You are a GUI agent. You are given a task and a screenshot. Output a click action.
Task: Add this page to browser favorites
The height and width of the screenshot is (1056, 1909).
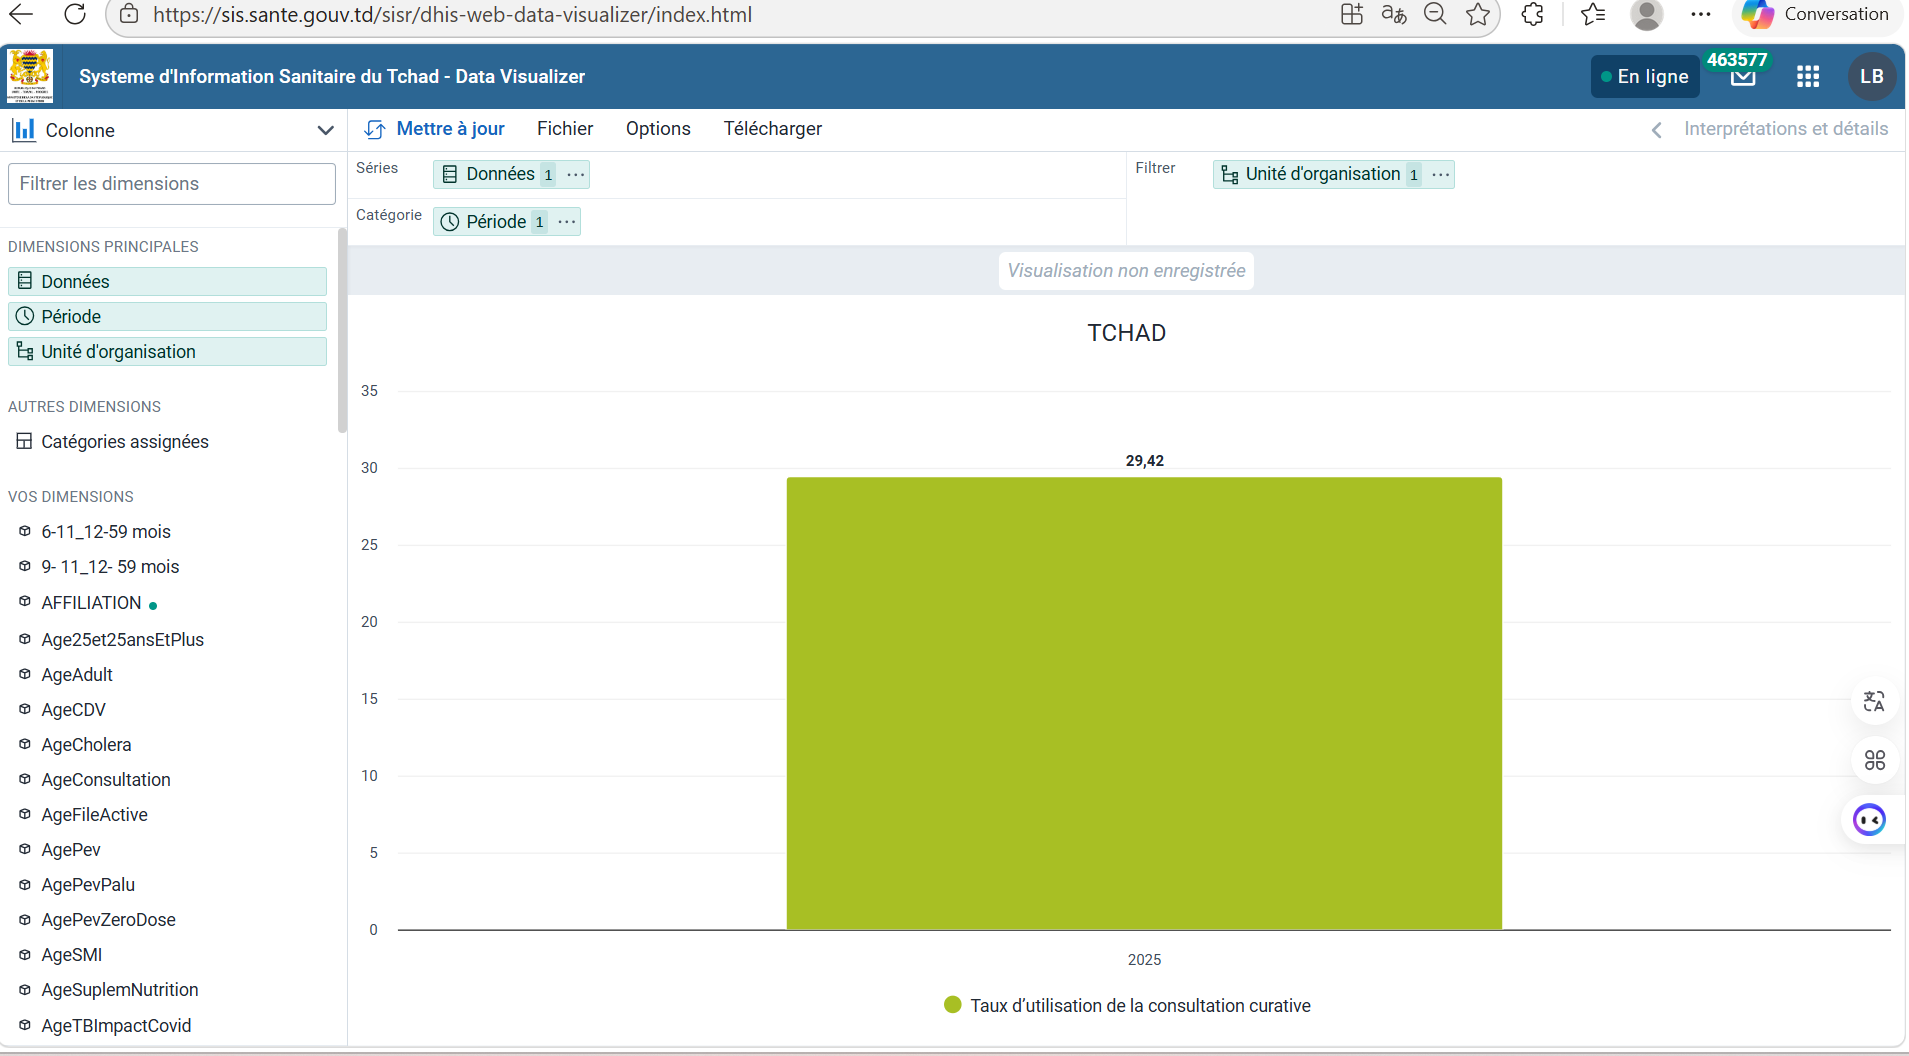click(x=1477, y=15)
